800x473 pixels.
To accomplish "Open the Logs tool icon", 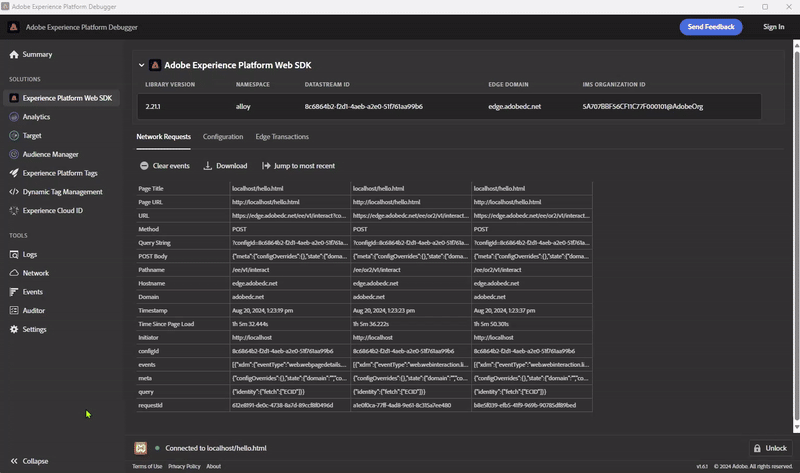I will [14, 255].
